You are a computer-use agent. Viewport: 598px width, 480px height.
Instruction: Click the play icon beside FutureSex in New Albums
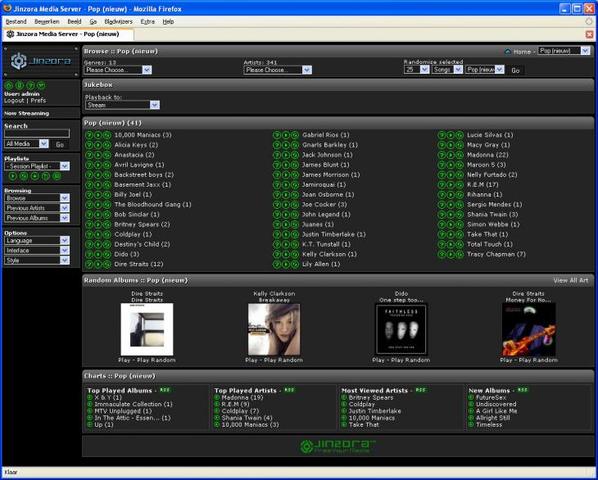[x=471, y=397]
